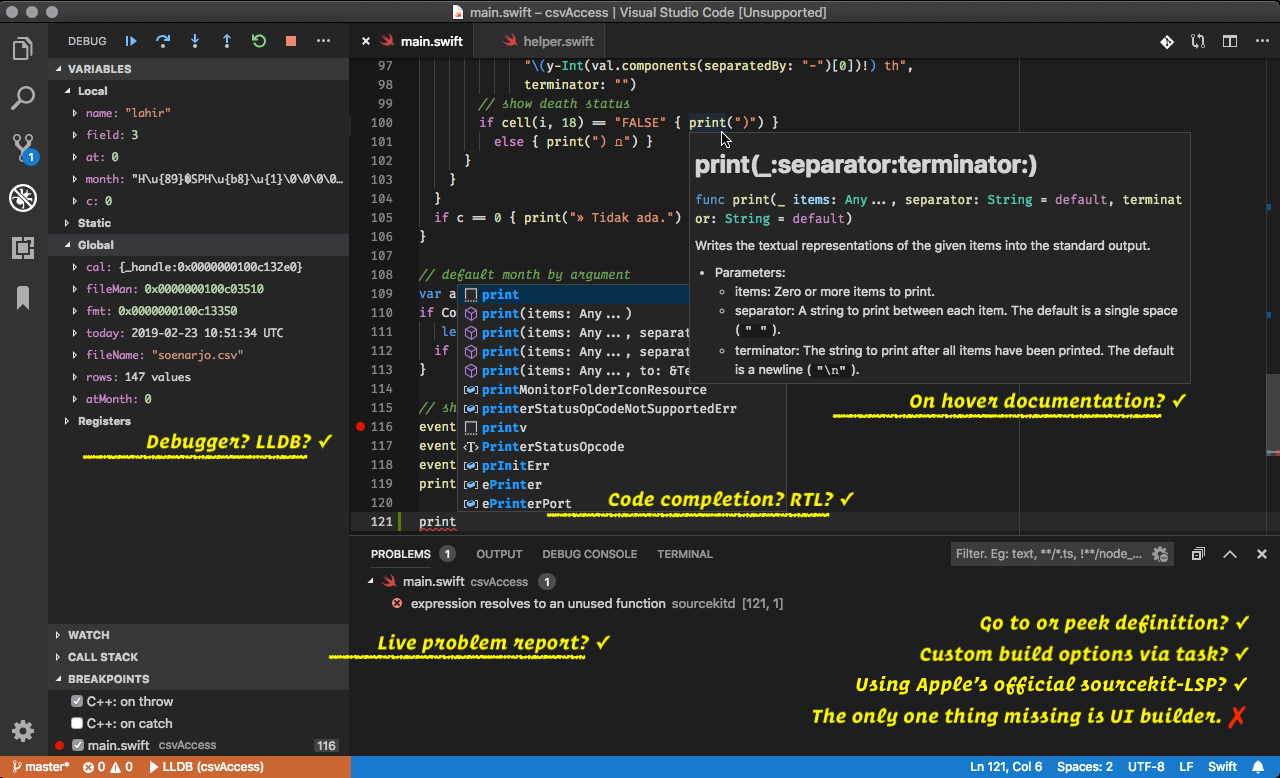Viewport: 1280px width, 778px height.
Task: Toggle main.swift line 116 breakpoint checkbox
Action: click(78, 746)
